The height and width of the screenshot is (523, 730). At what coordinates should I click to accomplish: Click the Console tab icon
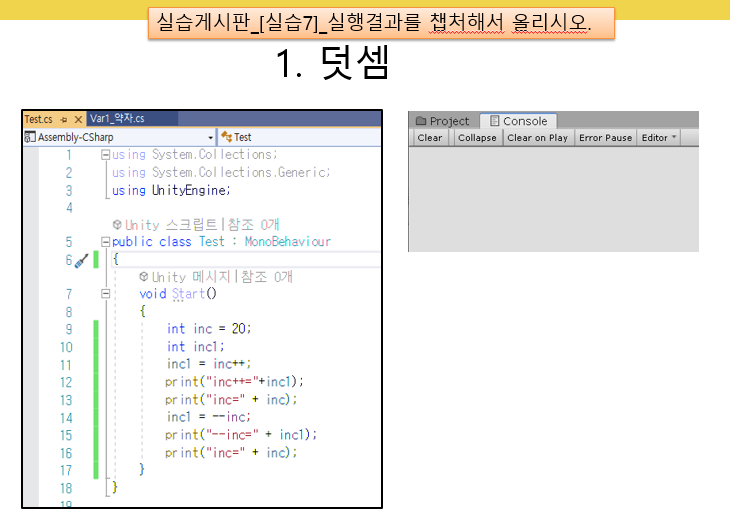tap(494, 121)
